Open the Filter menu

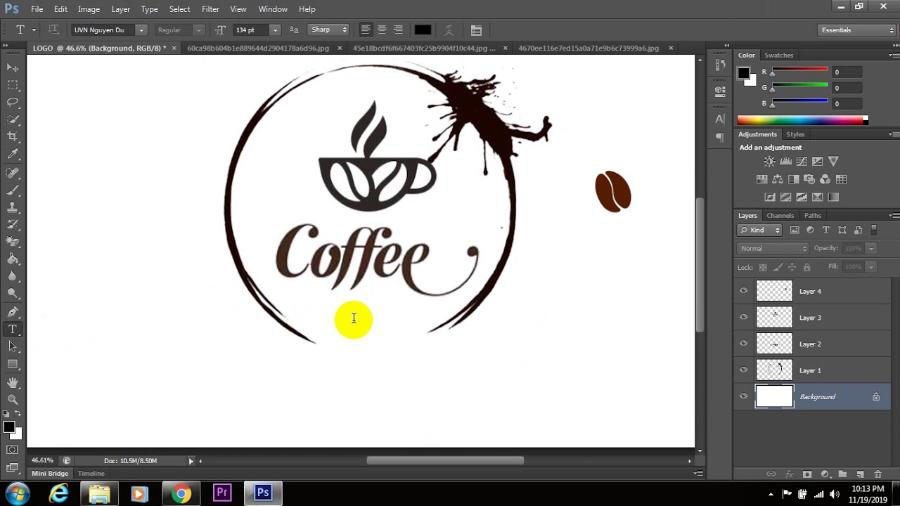(210, 9)
